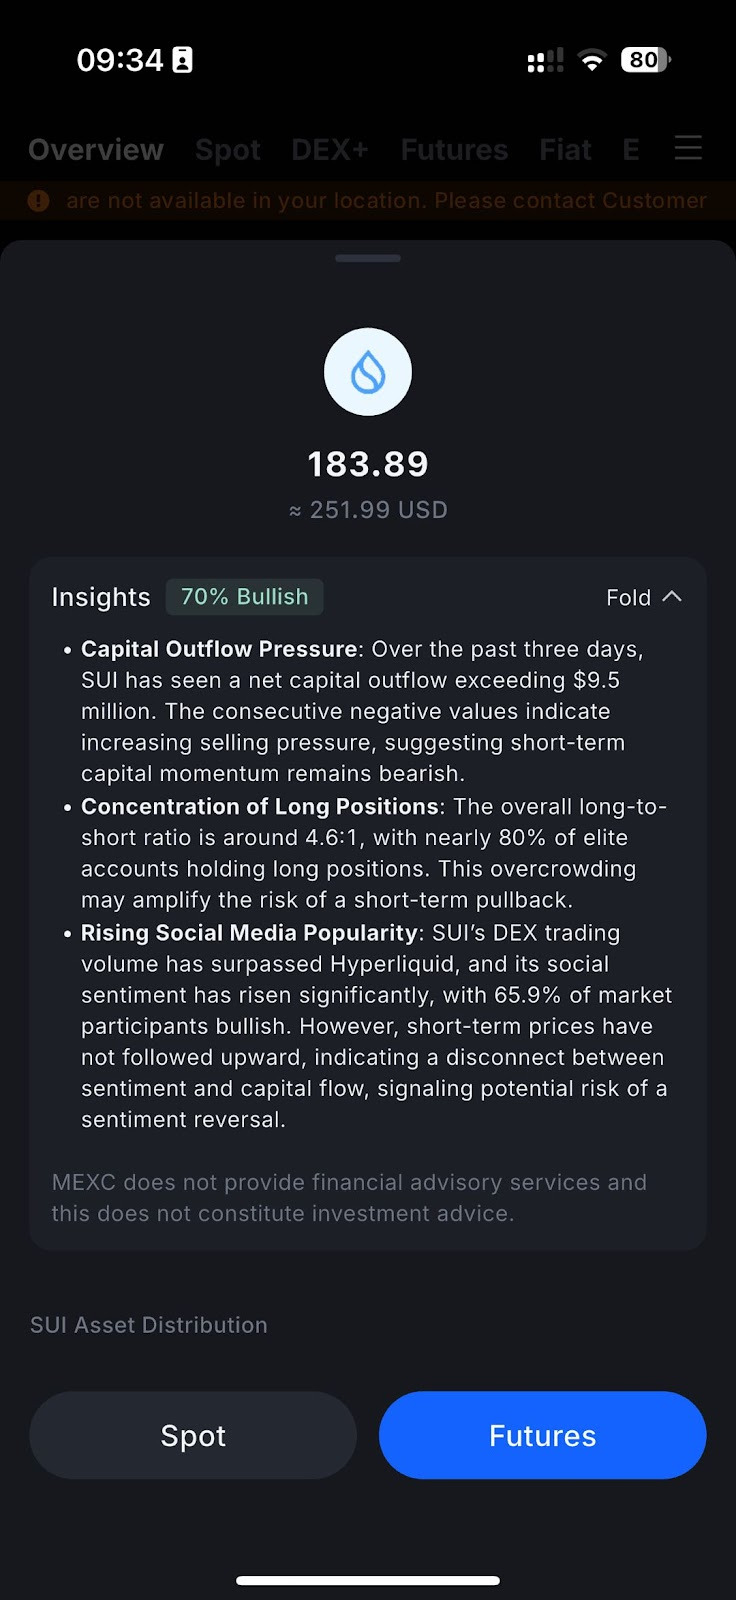Image resolution: width=736 pixels, height=1600 pixels.
Task: Tap the cellular signal bars icon
Action: pyautogui.click(x=545, y=61)
